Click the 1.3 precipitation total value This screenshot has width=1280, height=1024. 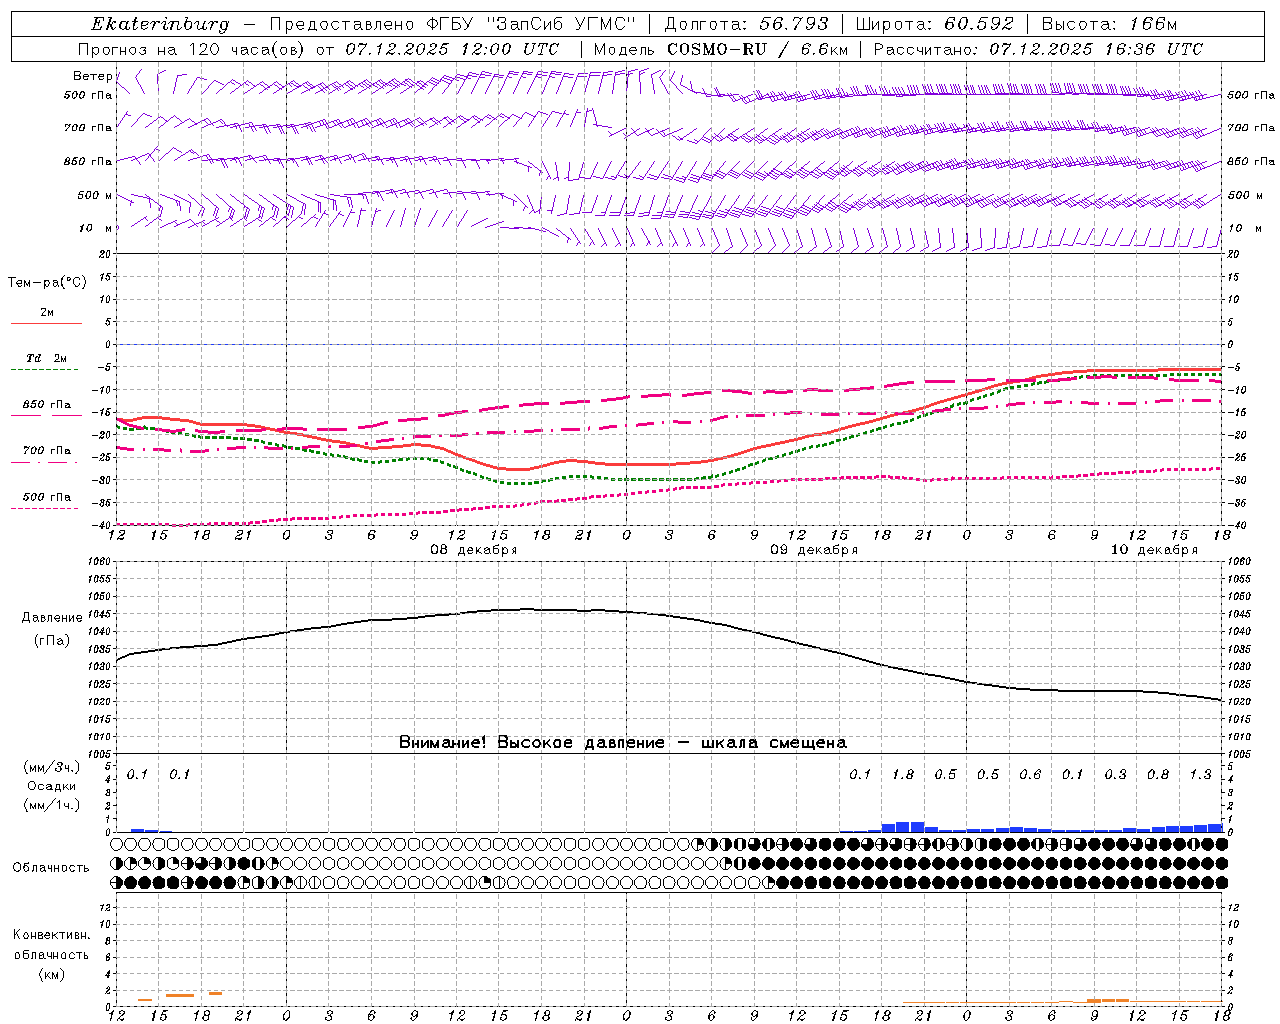coord(1200,774)
